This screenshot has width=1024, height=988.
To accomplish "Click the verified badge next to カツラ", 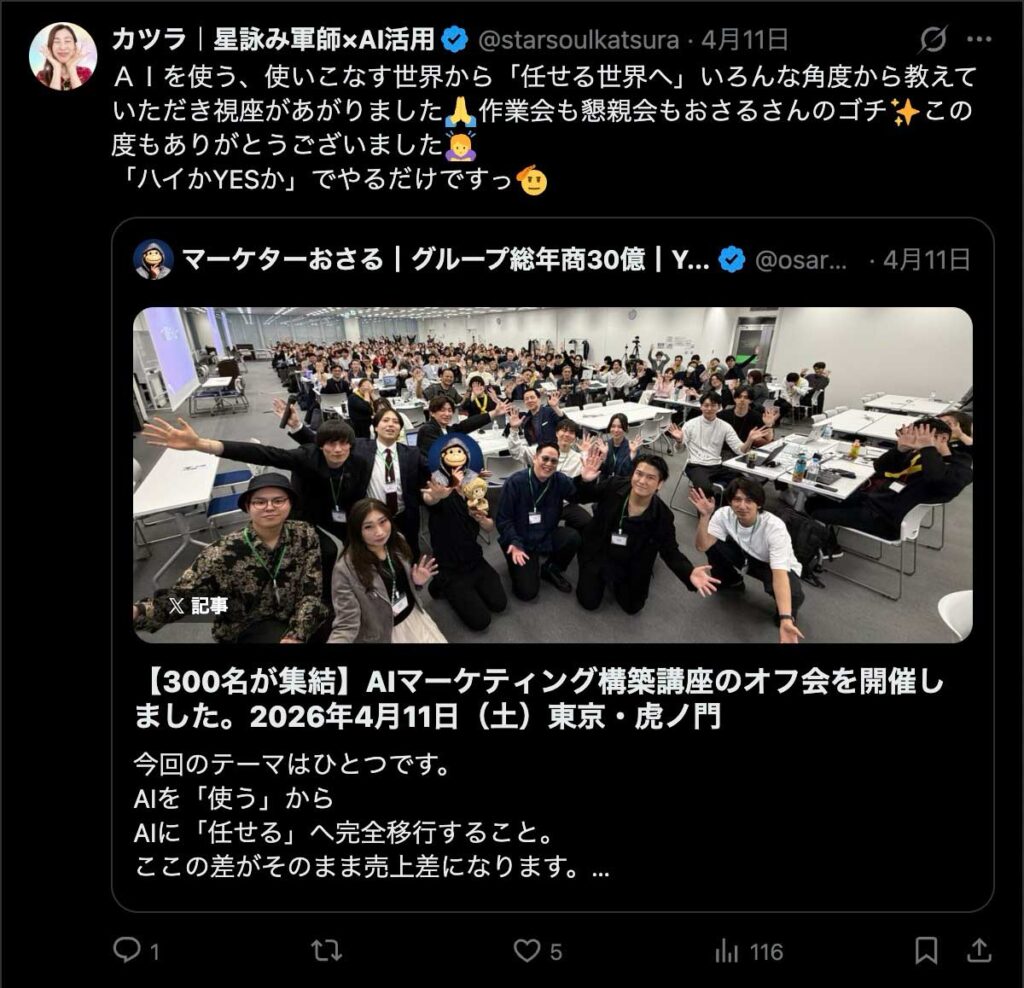I will [455, 40].
